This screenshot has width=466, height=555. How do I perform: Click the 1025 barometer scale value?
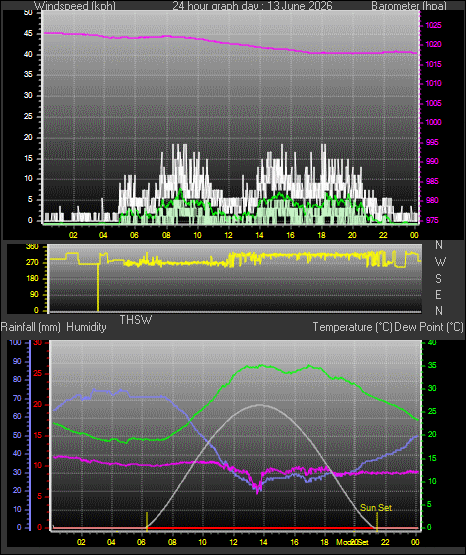pyautogui.click(x=433, y=25)
